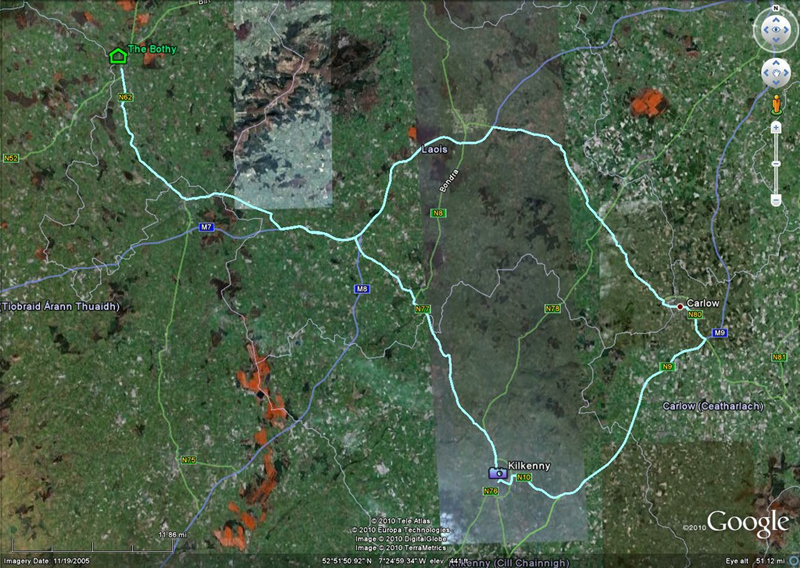Image resolution: width=800 pixels, height=568 pixels.
Task: Click 'Kilkenny (Cill Chainnigh)' label at bottom
Action: coord(510,563)
